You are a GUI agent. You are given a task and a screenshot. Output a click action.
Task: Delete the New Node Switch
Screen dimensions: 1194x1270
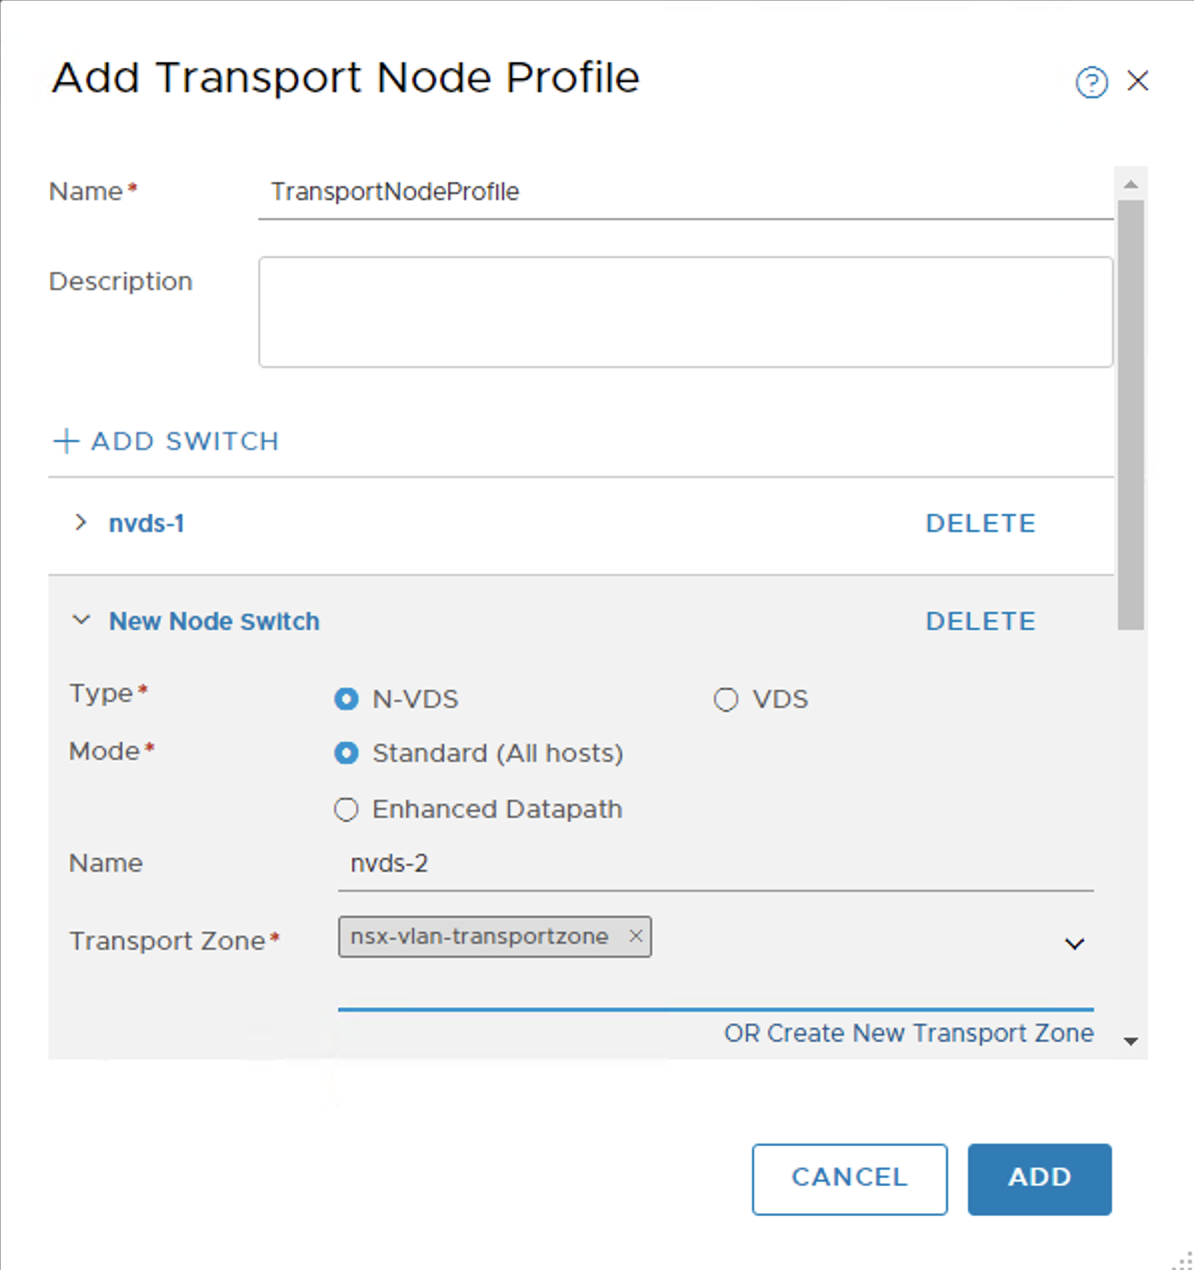[980, 620]
